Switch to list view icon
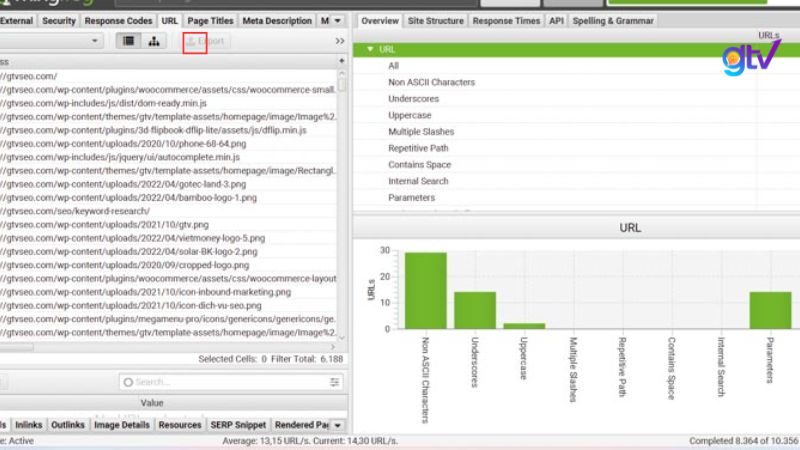800x450 pixels. pos(128,41)
